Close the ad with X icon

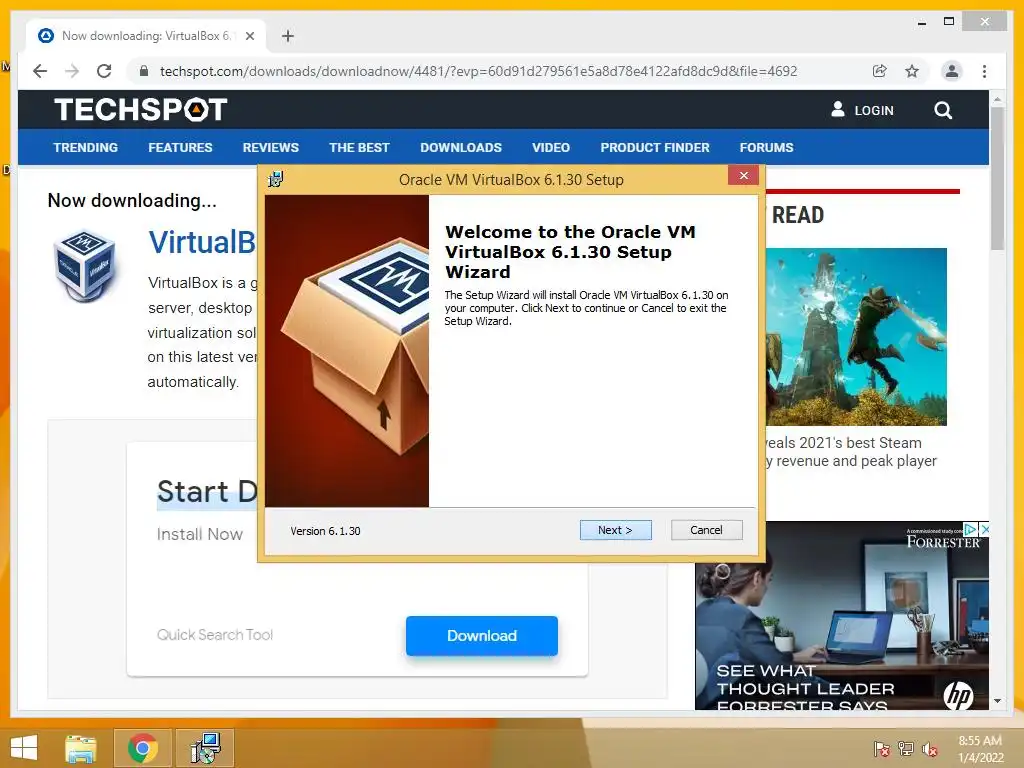[x=984, y=529]
